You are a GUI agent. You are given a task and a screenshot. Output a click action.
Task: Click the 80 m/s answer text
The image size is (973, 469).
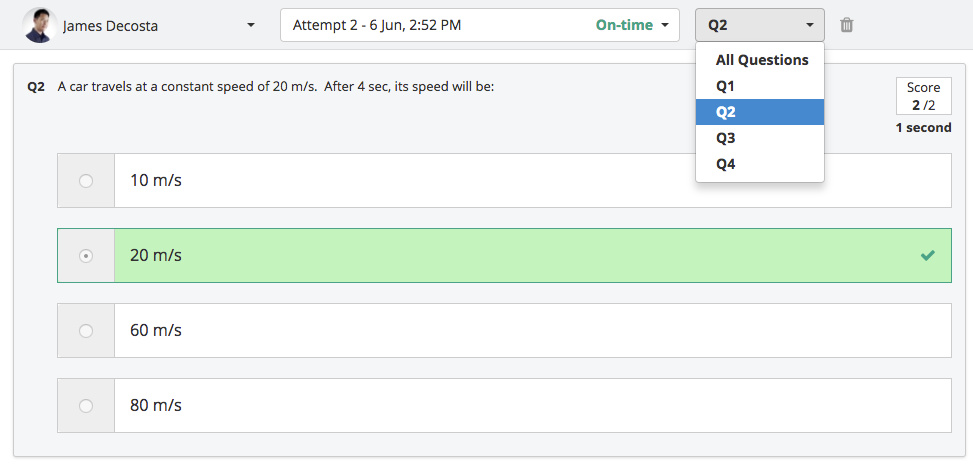click(x=156, y=406)
